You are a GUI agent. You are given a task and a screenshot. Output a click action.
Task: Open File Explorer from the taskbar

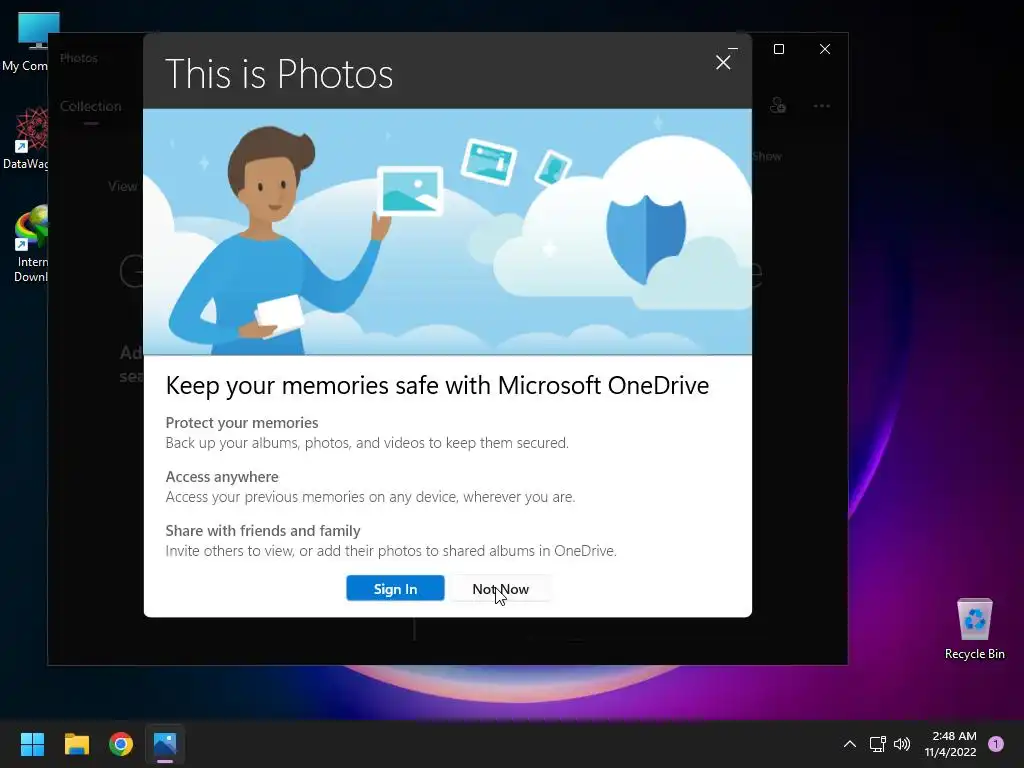coord(76,744)
